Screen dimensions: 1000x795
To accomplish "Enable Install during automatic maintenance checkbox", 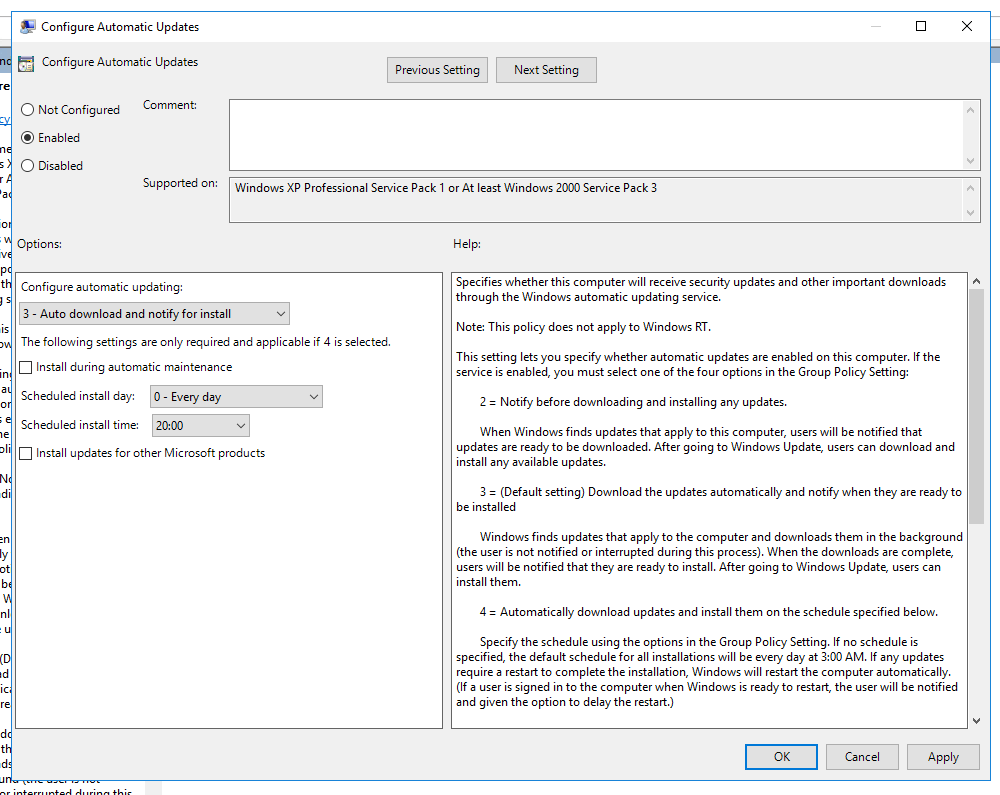I will (26, 368).
